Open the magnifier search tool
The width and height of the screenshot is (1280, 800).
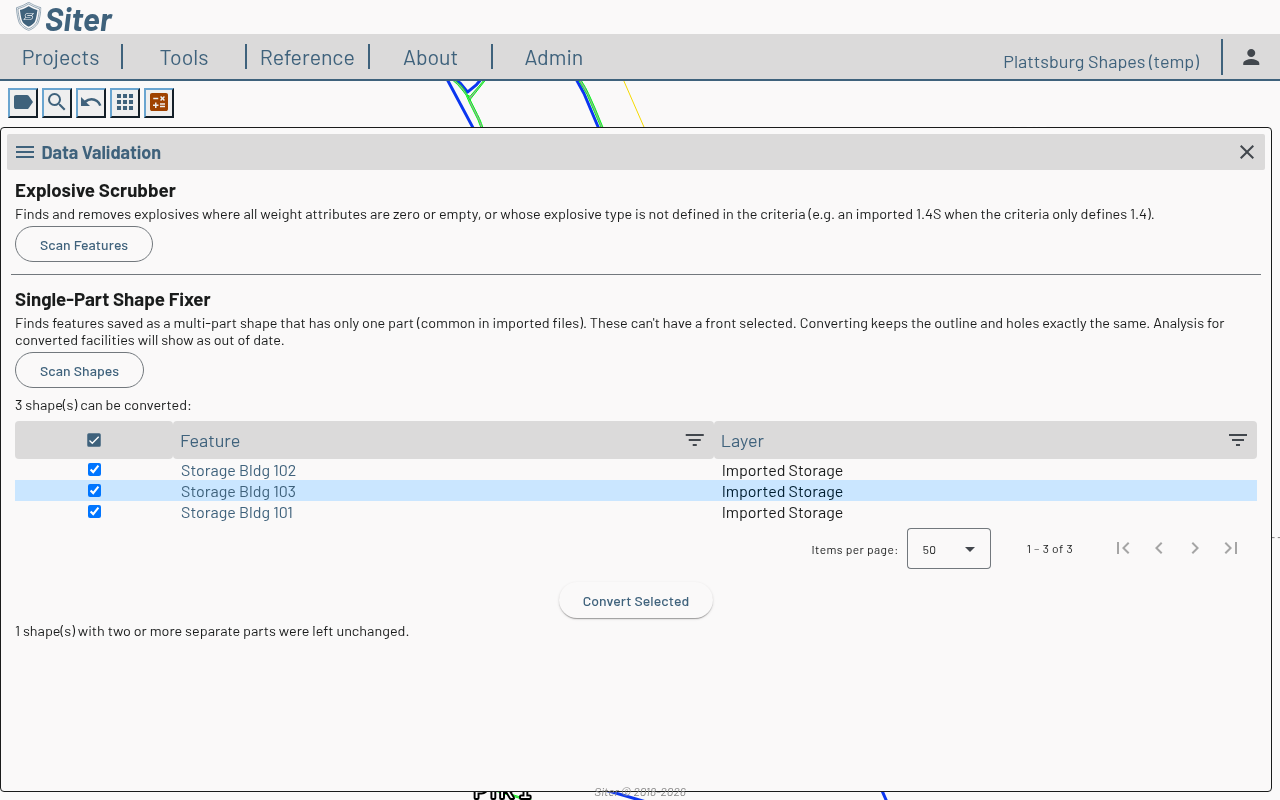(57, 102)
